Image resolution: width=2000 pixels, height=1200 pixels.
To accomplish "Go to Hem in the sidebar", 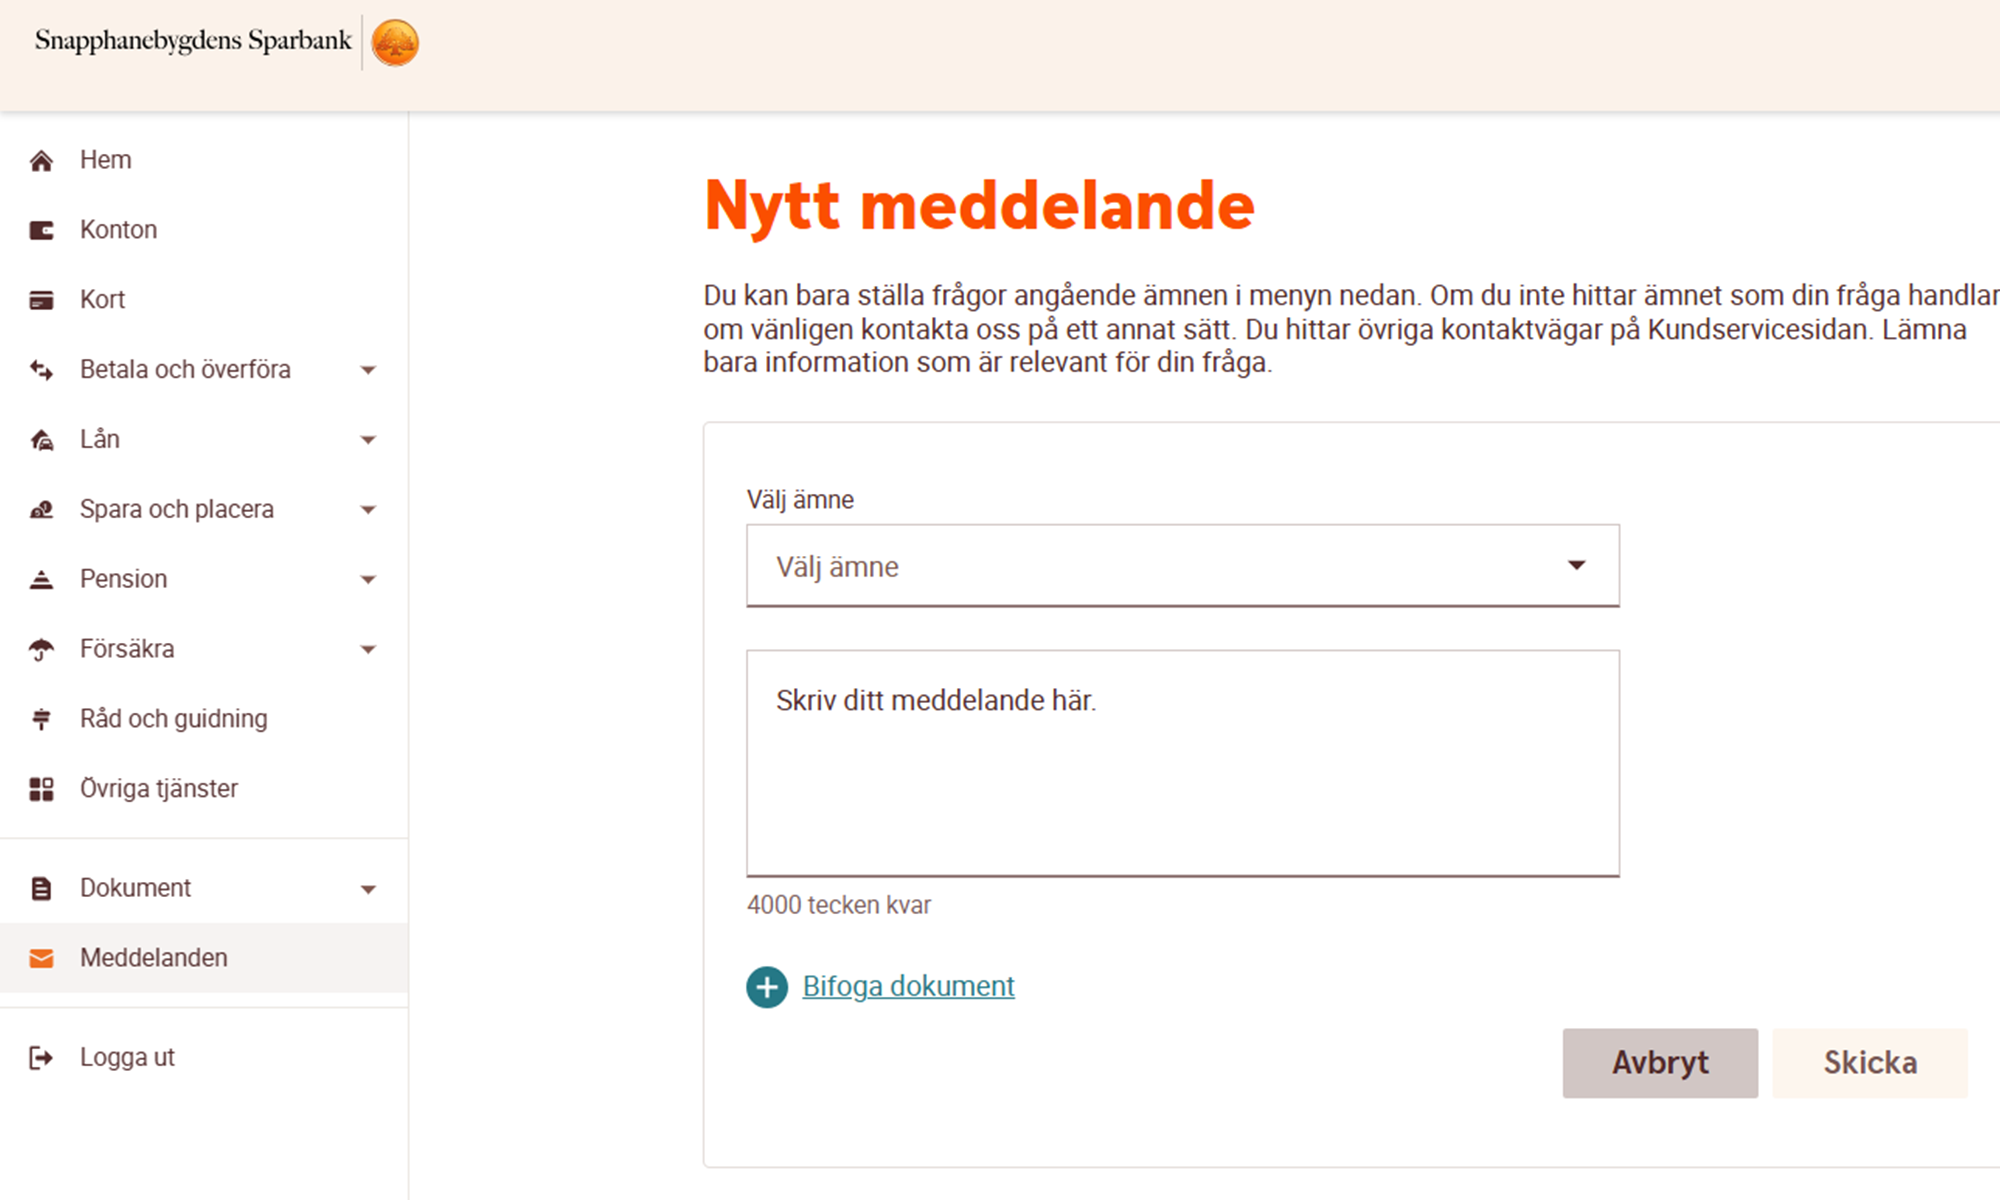I will point(204,160).
